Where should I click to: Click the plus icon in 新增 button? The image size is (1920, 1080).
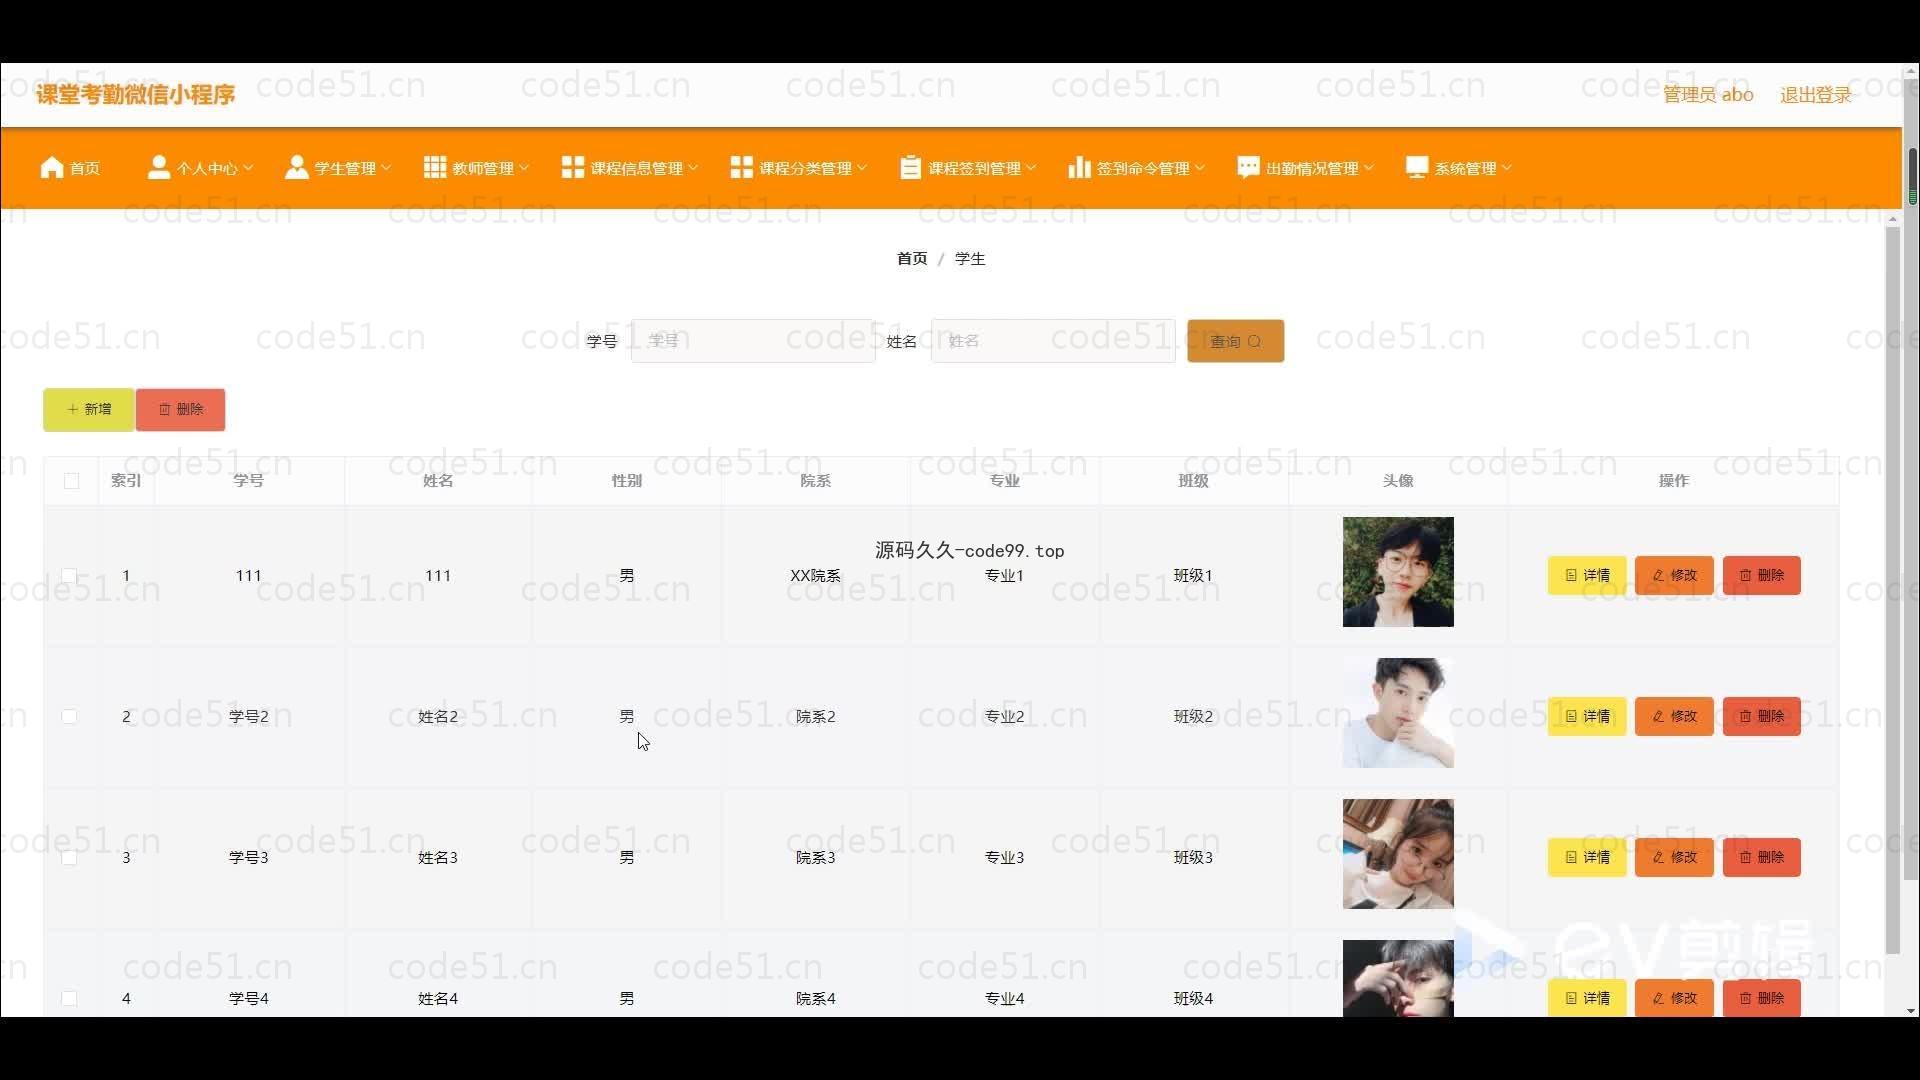tap(72, 410)
